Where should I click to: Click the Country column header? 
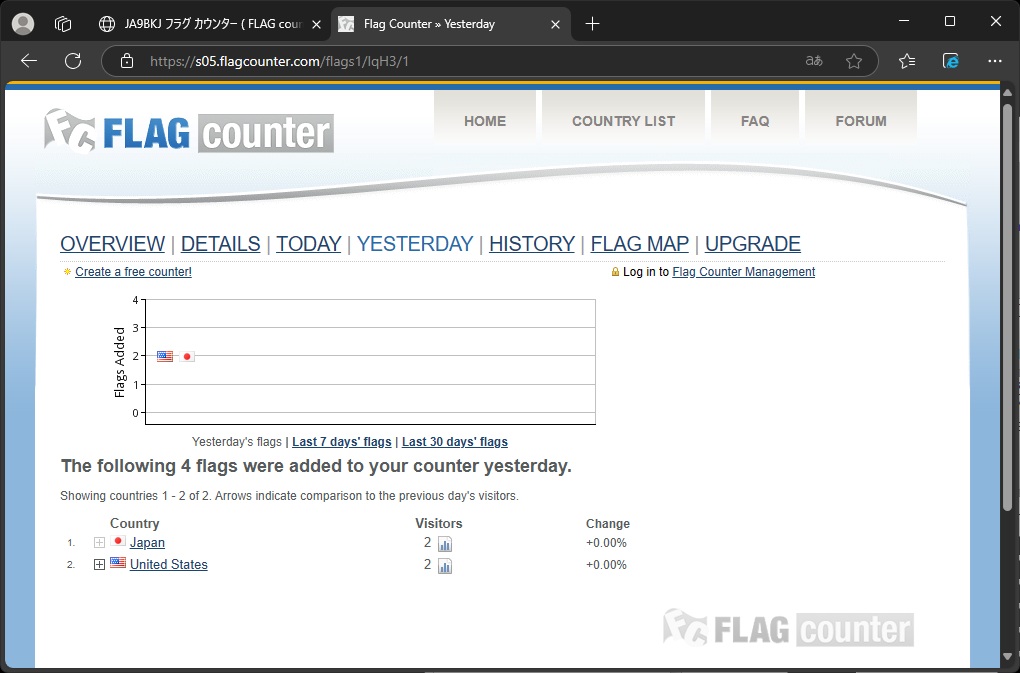point(135,523)
